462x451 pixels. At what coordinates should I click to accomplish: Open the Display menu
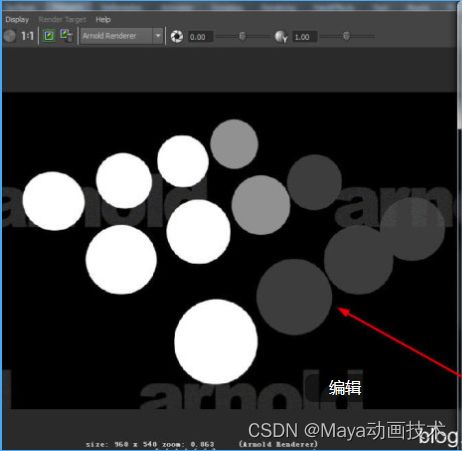[x=17, y=20]
